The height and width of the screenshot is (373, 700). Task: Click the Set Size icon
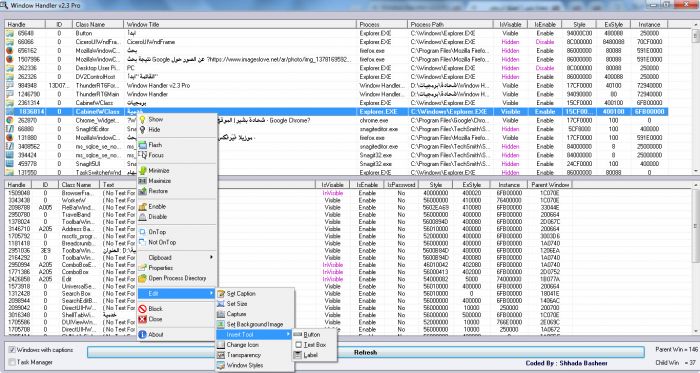(221, 304)
